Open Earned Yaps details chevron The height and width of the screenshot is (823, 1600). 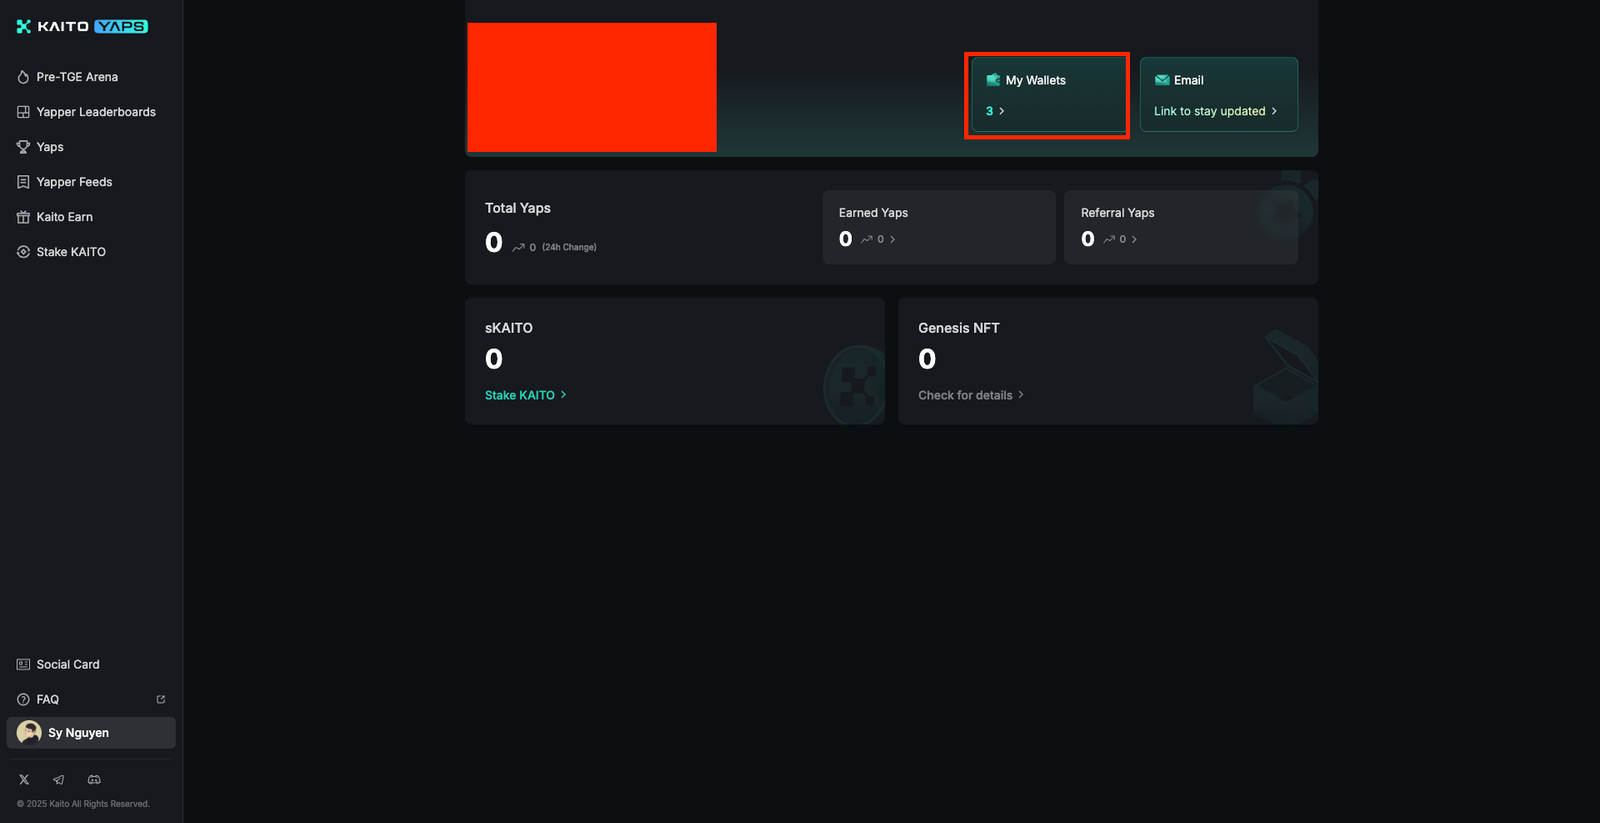893,239
